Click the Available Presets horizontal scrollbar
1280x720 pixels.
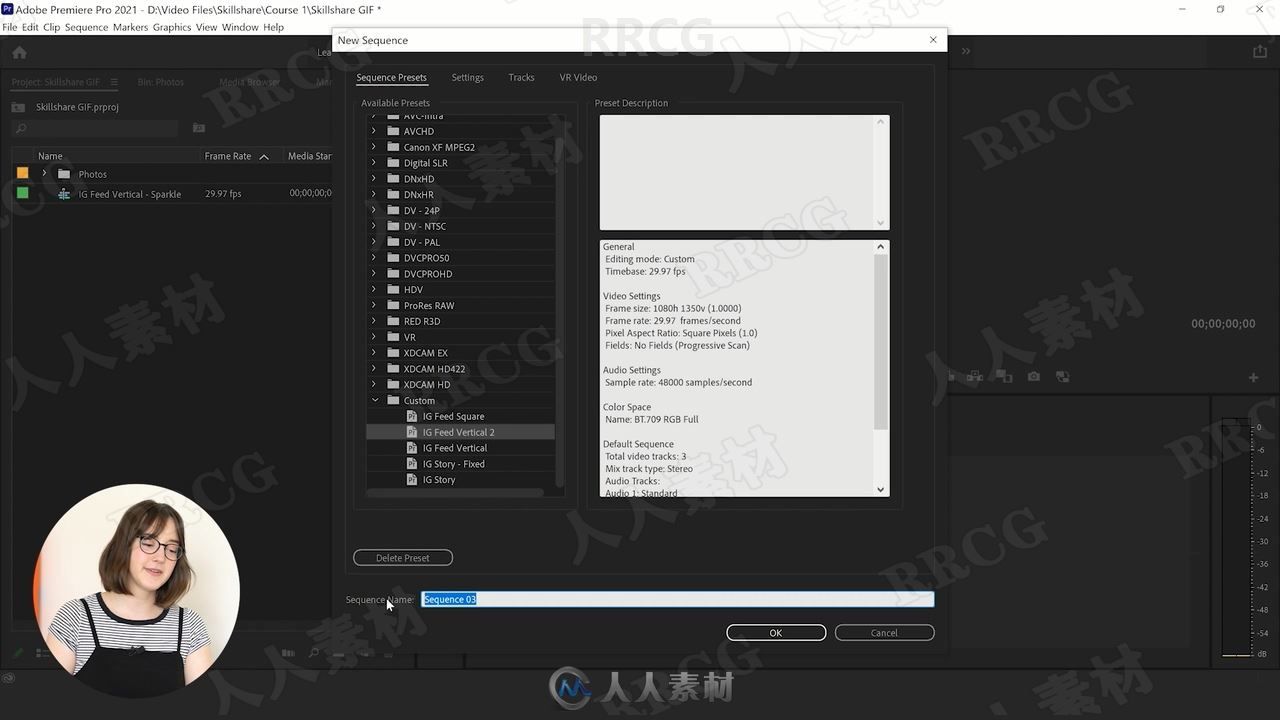coord(455,493)
